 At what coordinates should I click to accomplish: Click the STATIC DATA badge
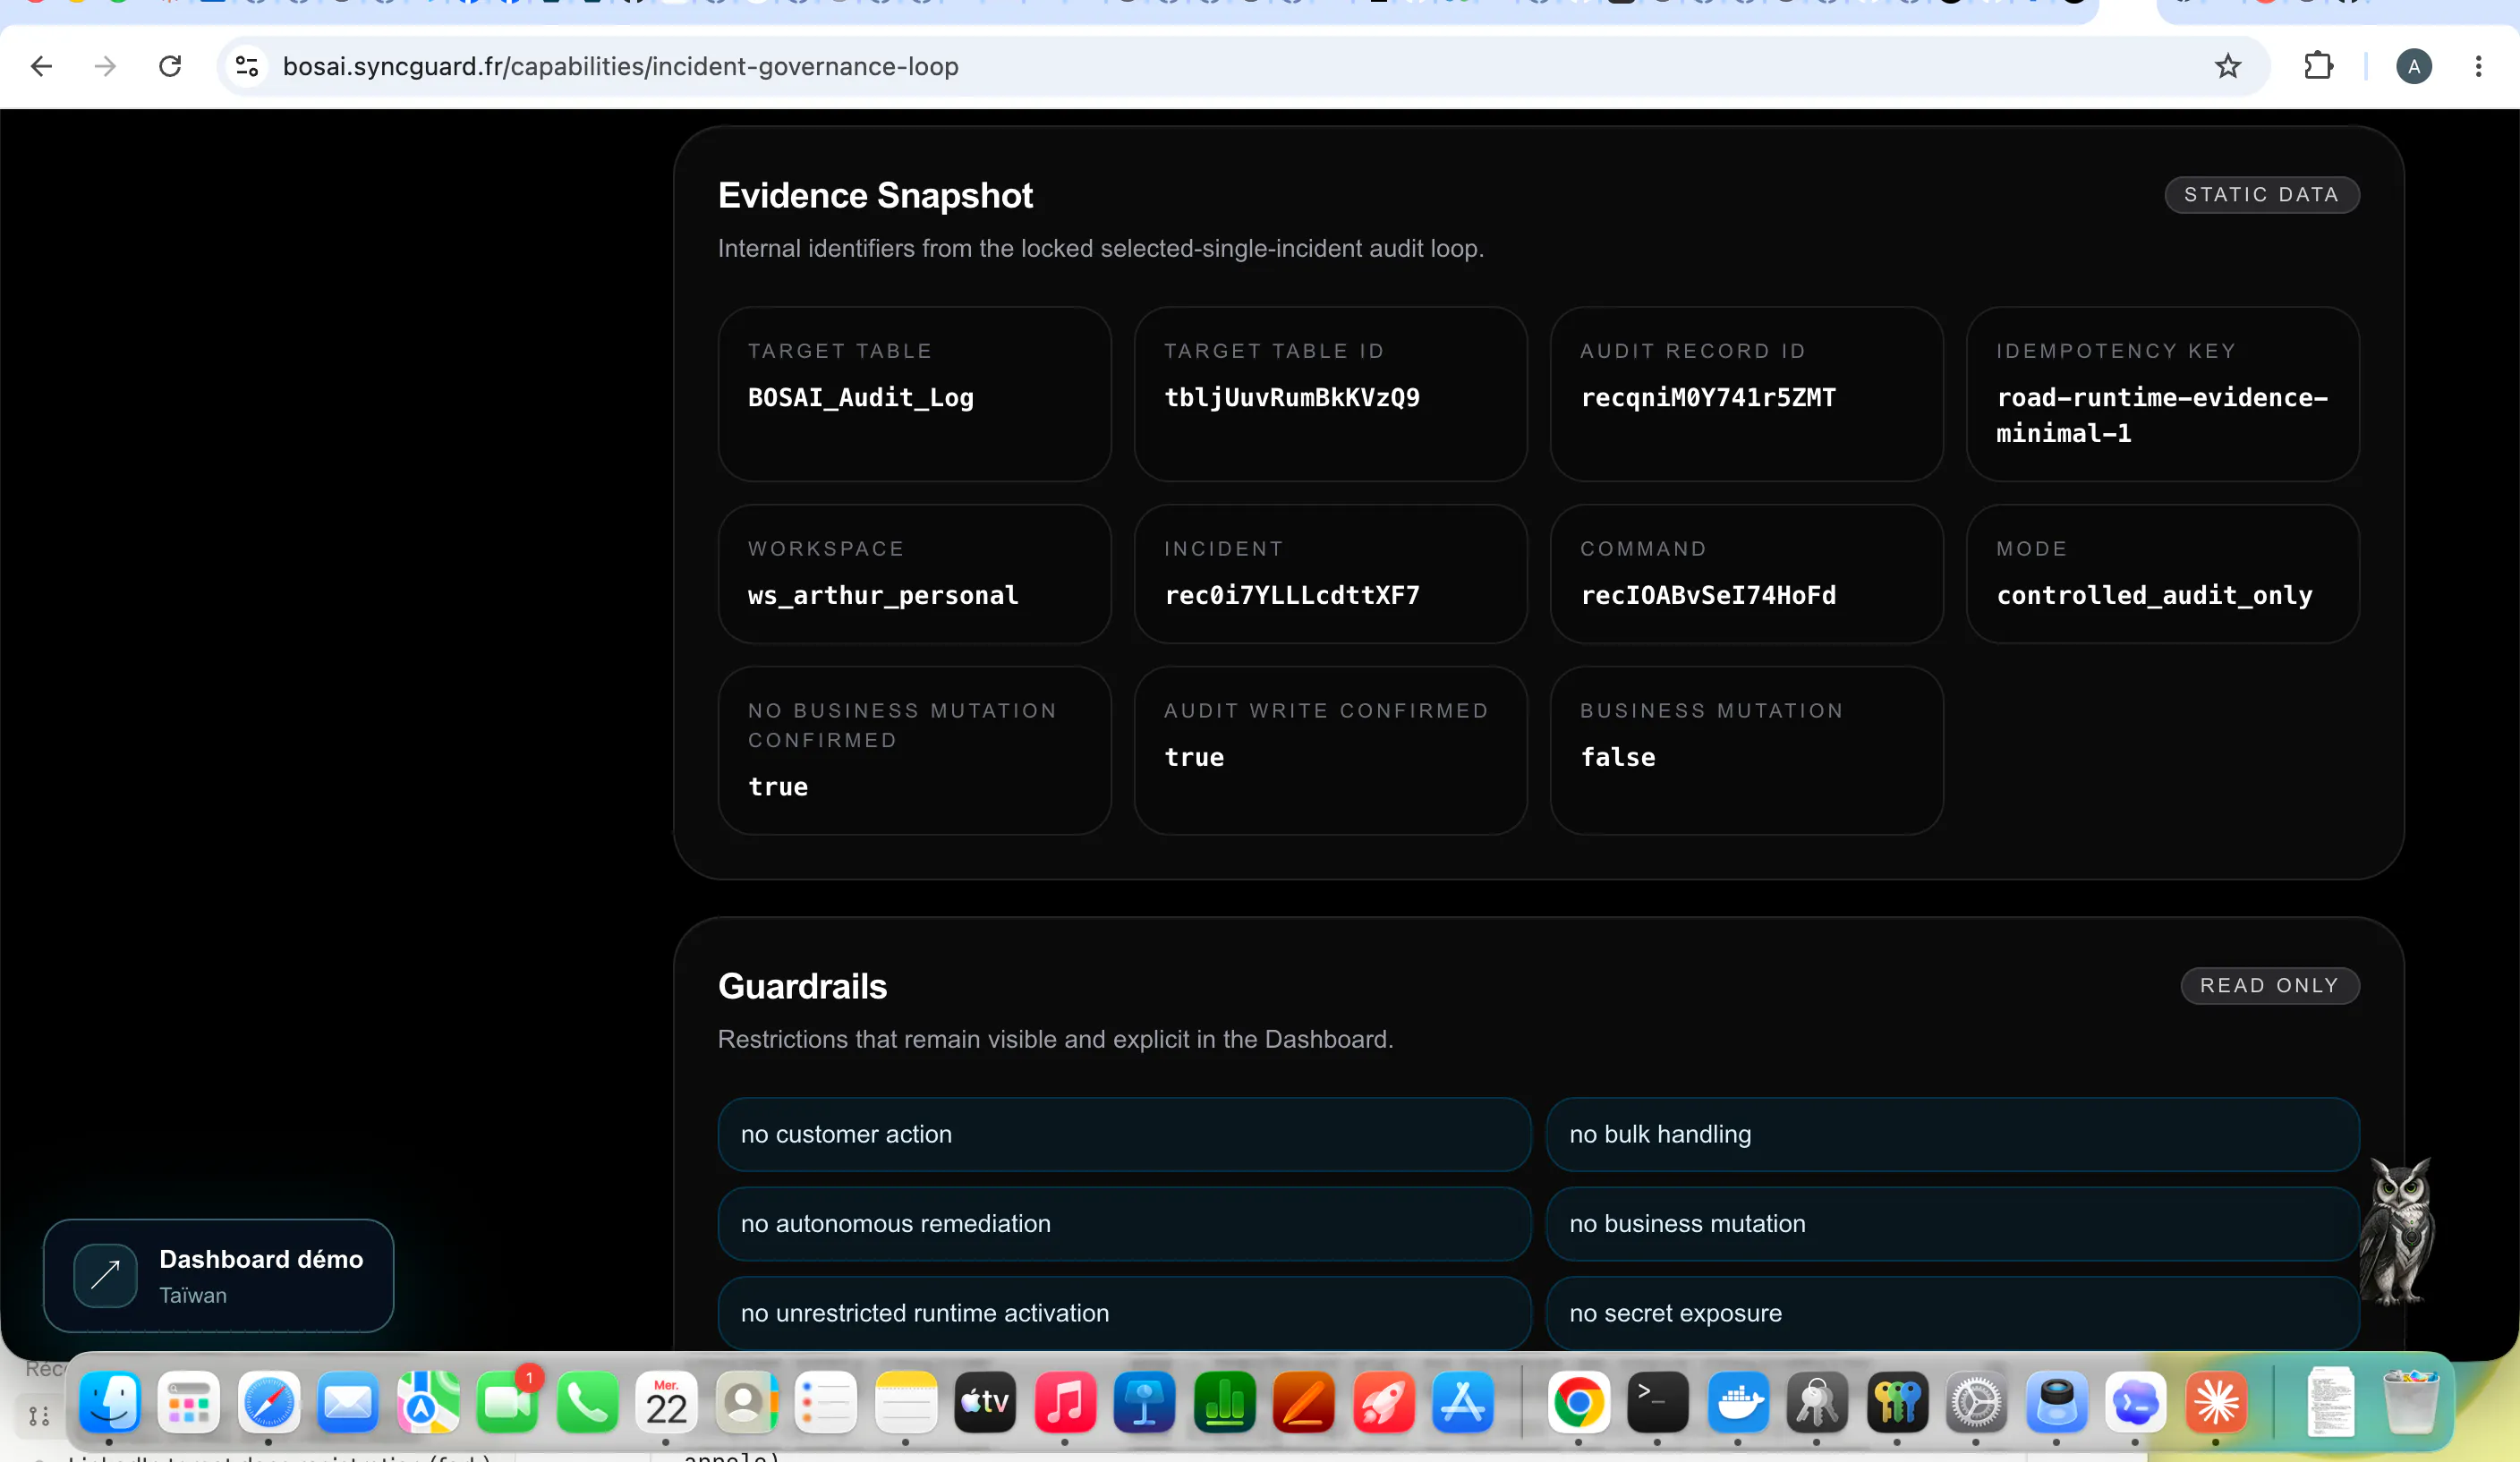point(2261,195)
